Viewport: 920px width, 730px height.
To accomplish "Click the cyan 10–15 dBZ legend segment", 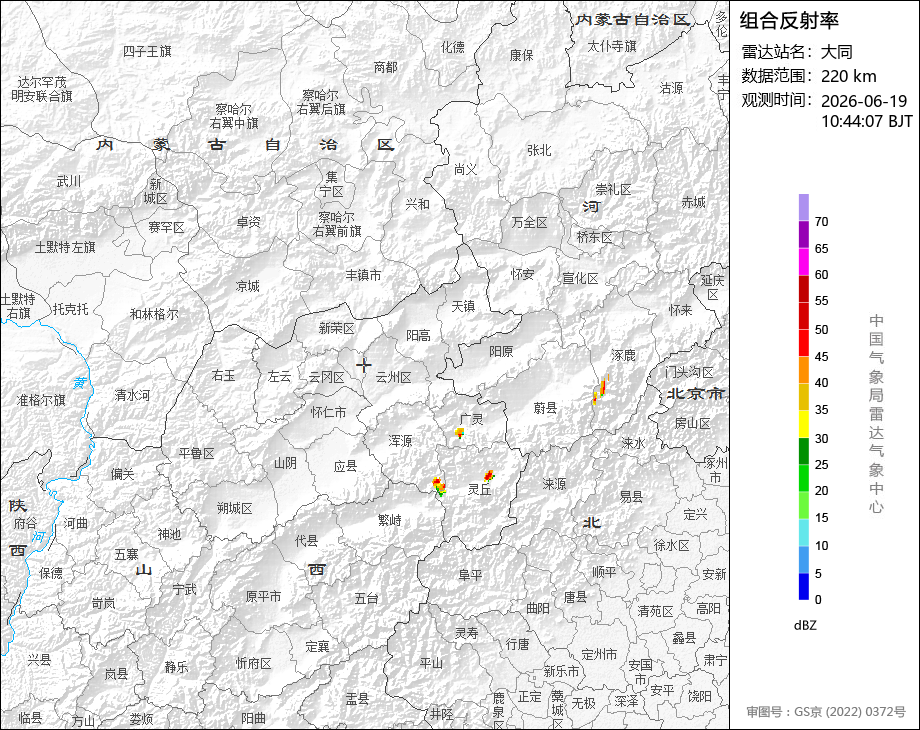I will coord(804,532).
